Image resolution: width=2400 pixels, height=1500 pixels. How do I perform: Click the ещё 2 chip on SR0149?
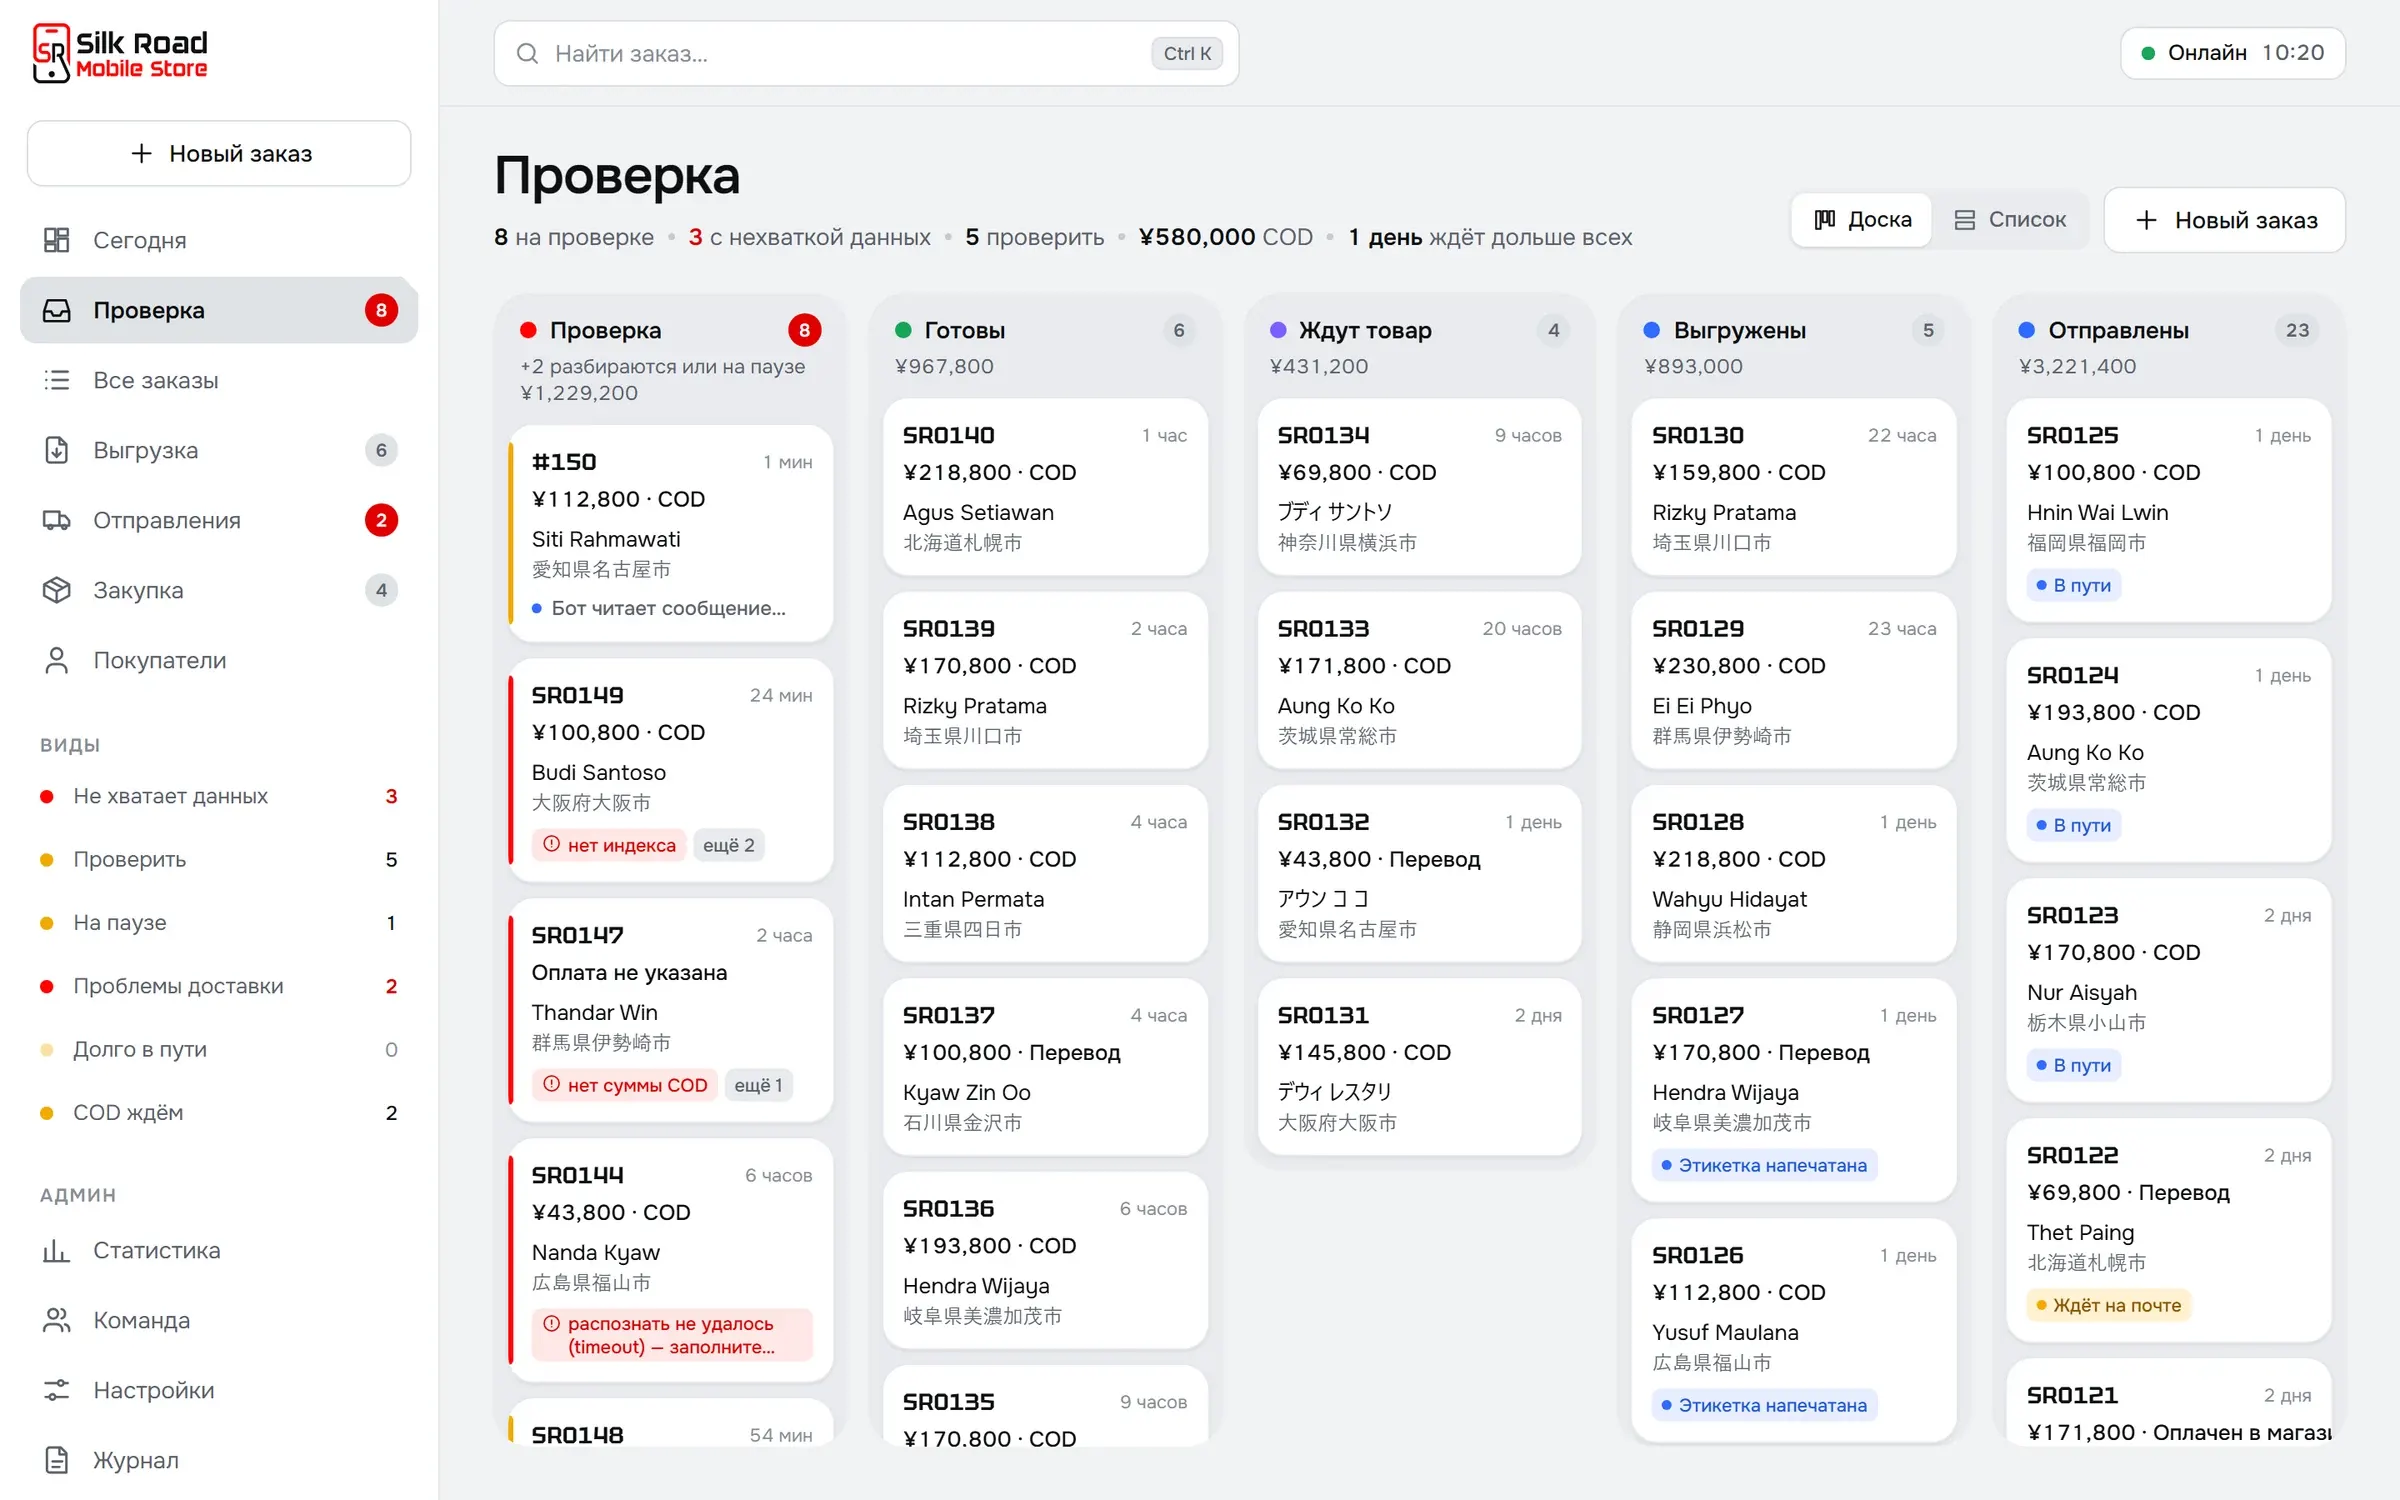point(729,845)
